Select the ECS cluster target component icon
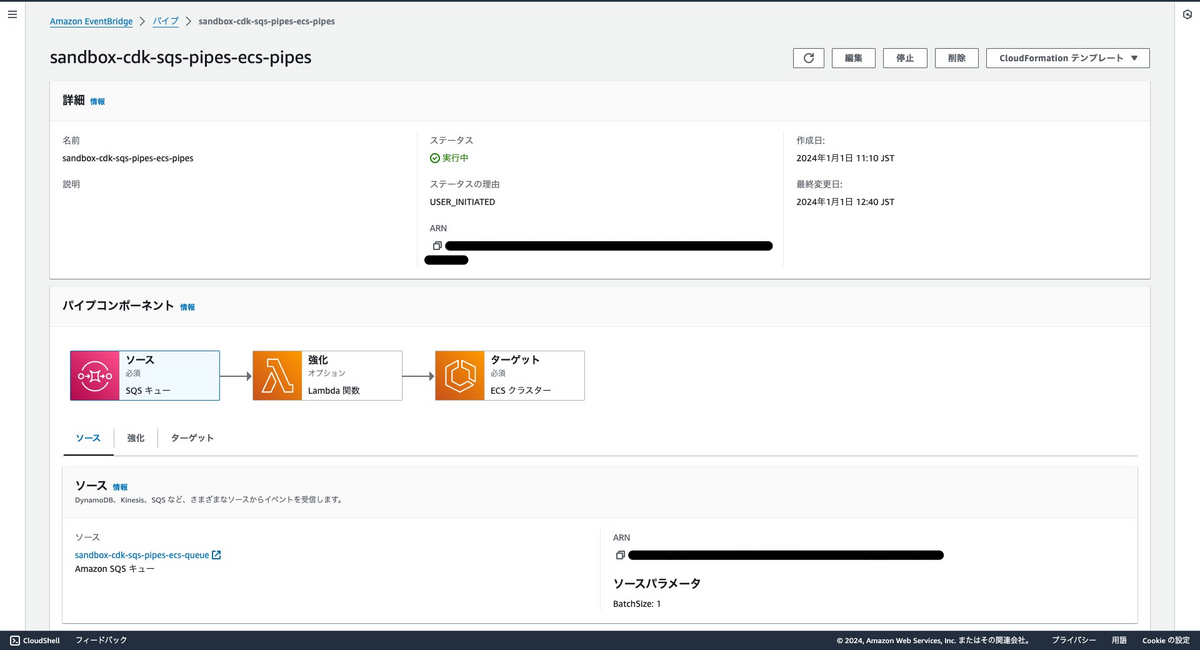Viewport: 1200px width, 650px height. point(460,375)
